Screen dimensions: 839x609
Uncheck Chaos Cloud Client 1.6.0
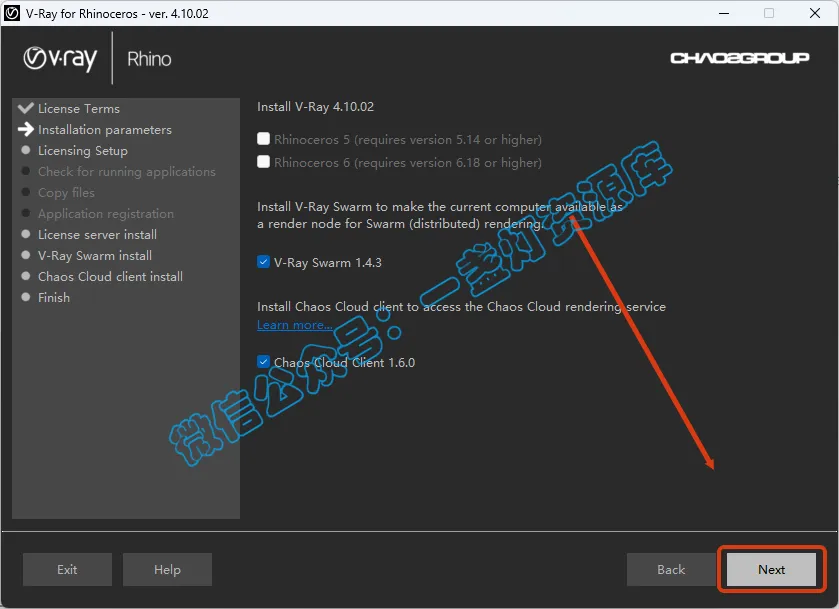[263, 362]
